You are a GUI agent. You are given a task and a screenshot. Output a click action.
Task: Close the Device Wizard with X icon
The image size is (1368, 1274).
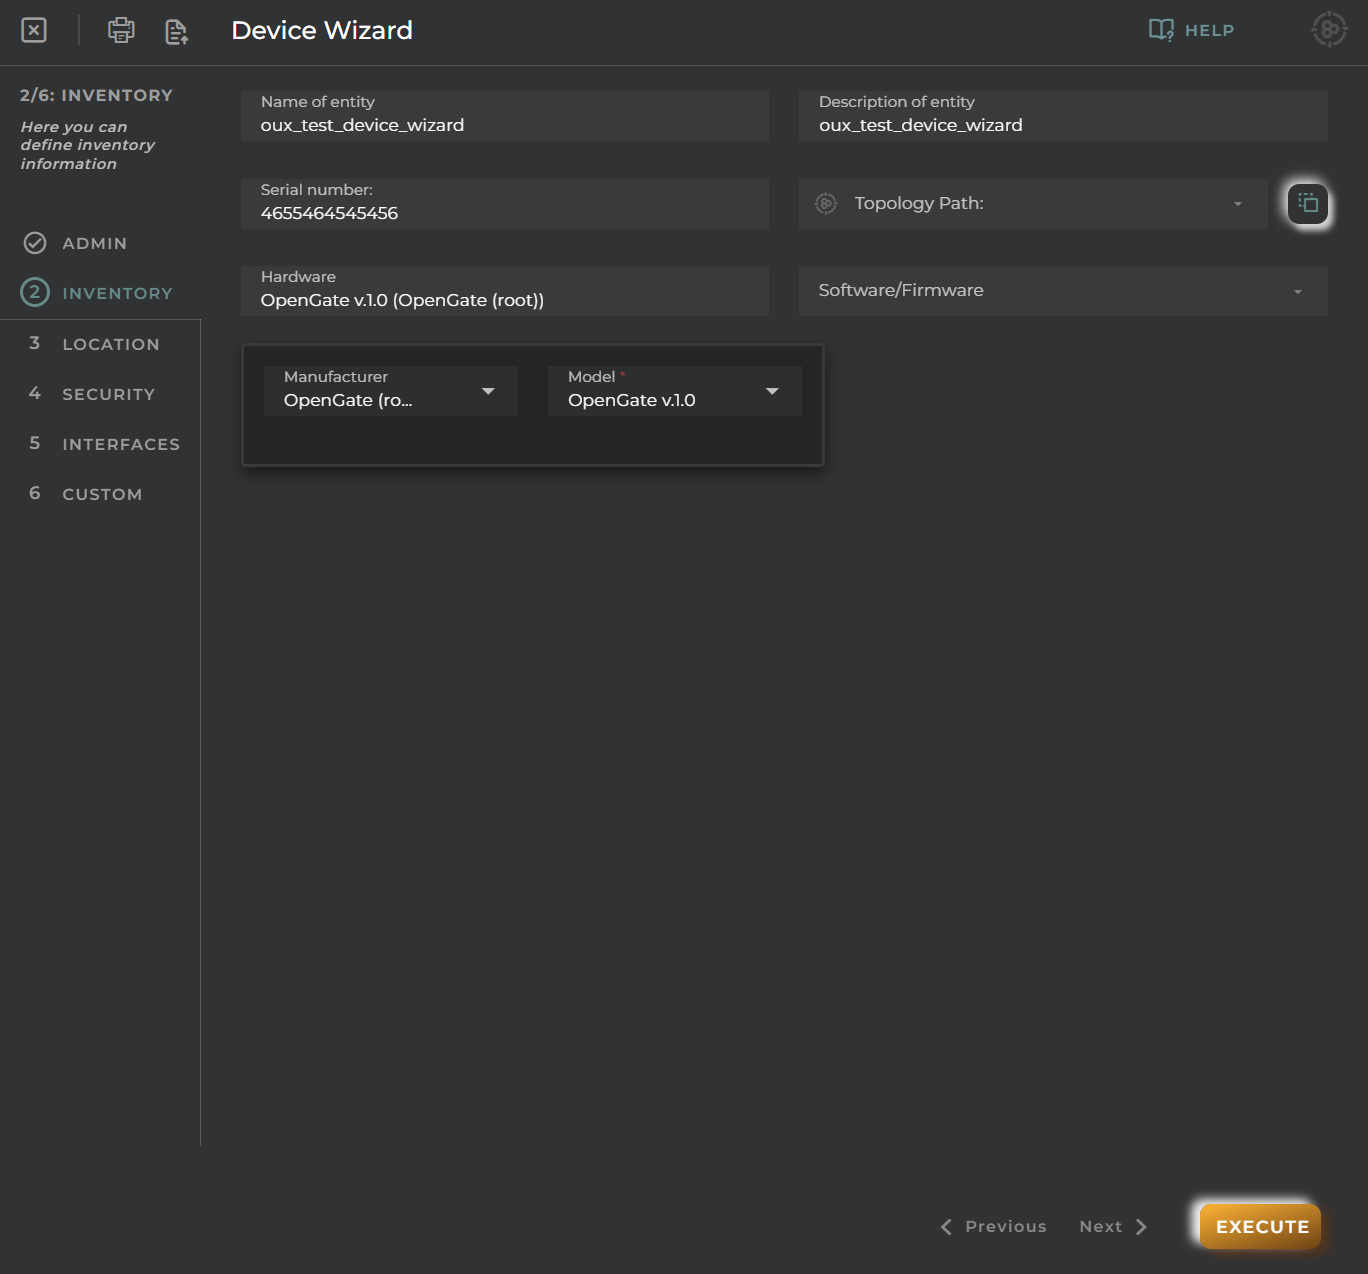[34, 30]
